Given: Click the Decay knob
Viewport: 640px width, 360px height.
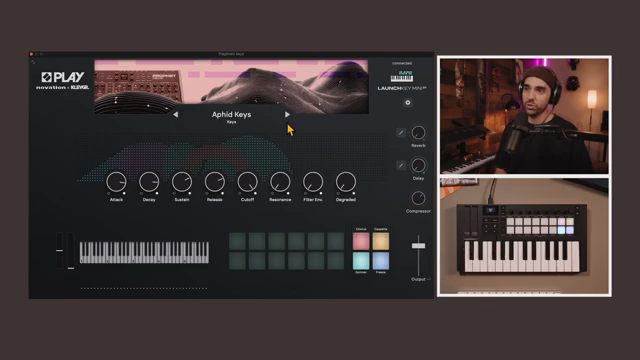Looking at the screenshot, I should 149,182.
